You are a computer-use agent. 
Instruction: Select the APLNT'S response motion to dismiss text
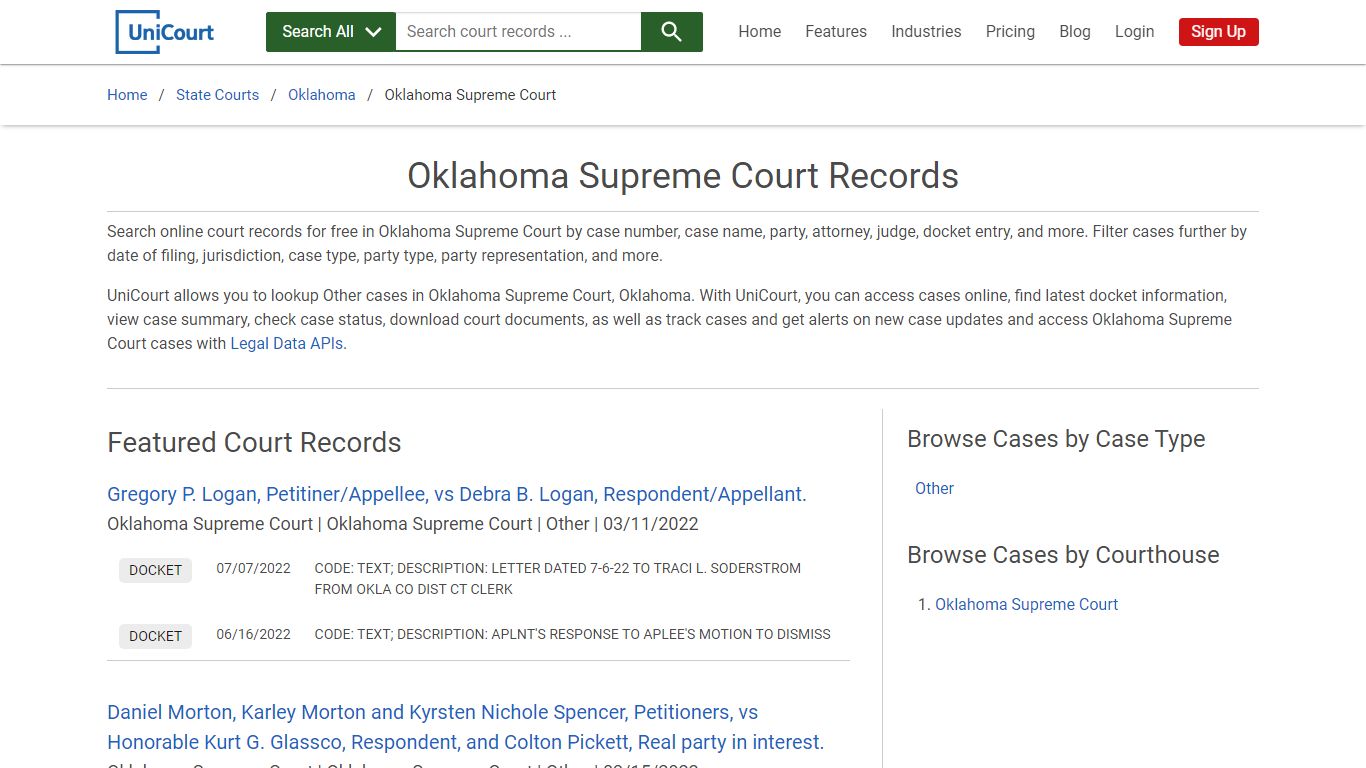pyautogui.click(x=572, y=634)
